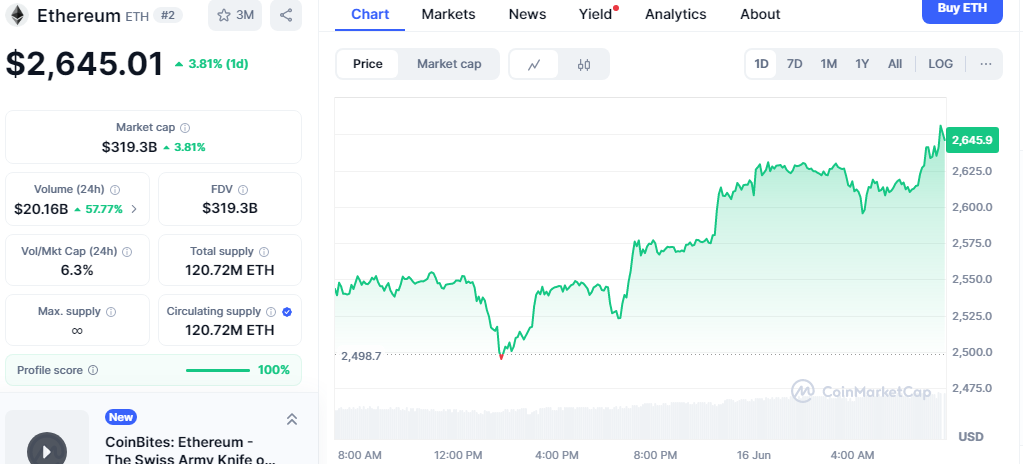
Task: Set chart range to 7D
Action: (795, 64)
